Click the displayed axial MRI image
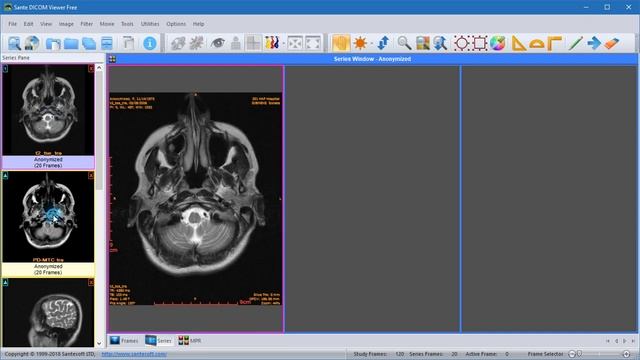The width and height of the screenshot is (640, 360). (196, 199)
